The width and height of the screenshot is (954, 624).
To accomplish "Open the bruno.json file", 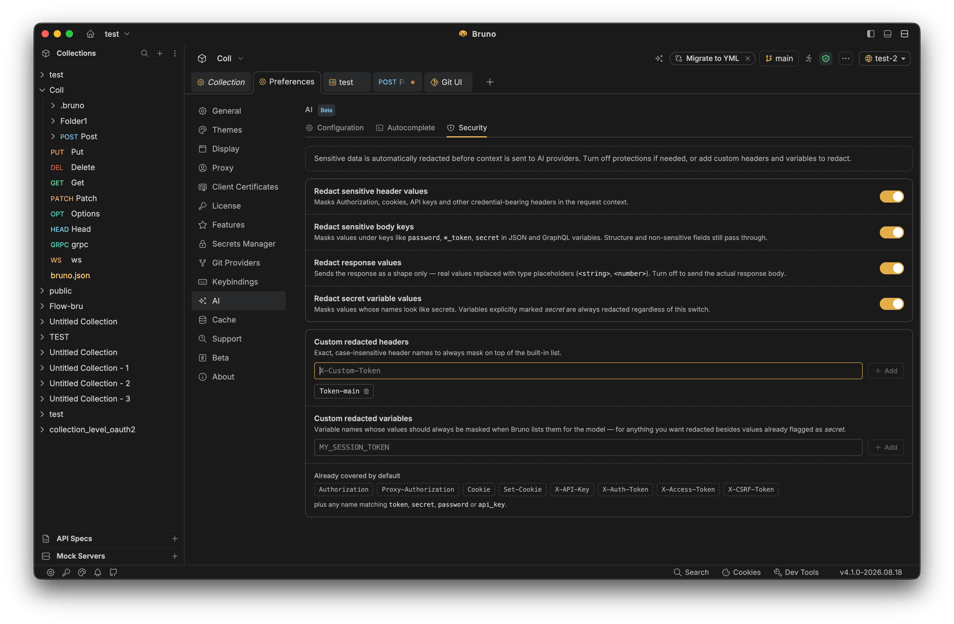I will 70,276.
